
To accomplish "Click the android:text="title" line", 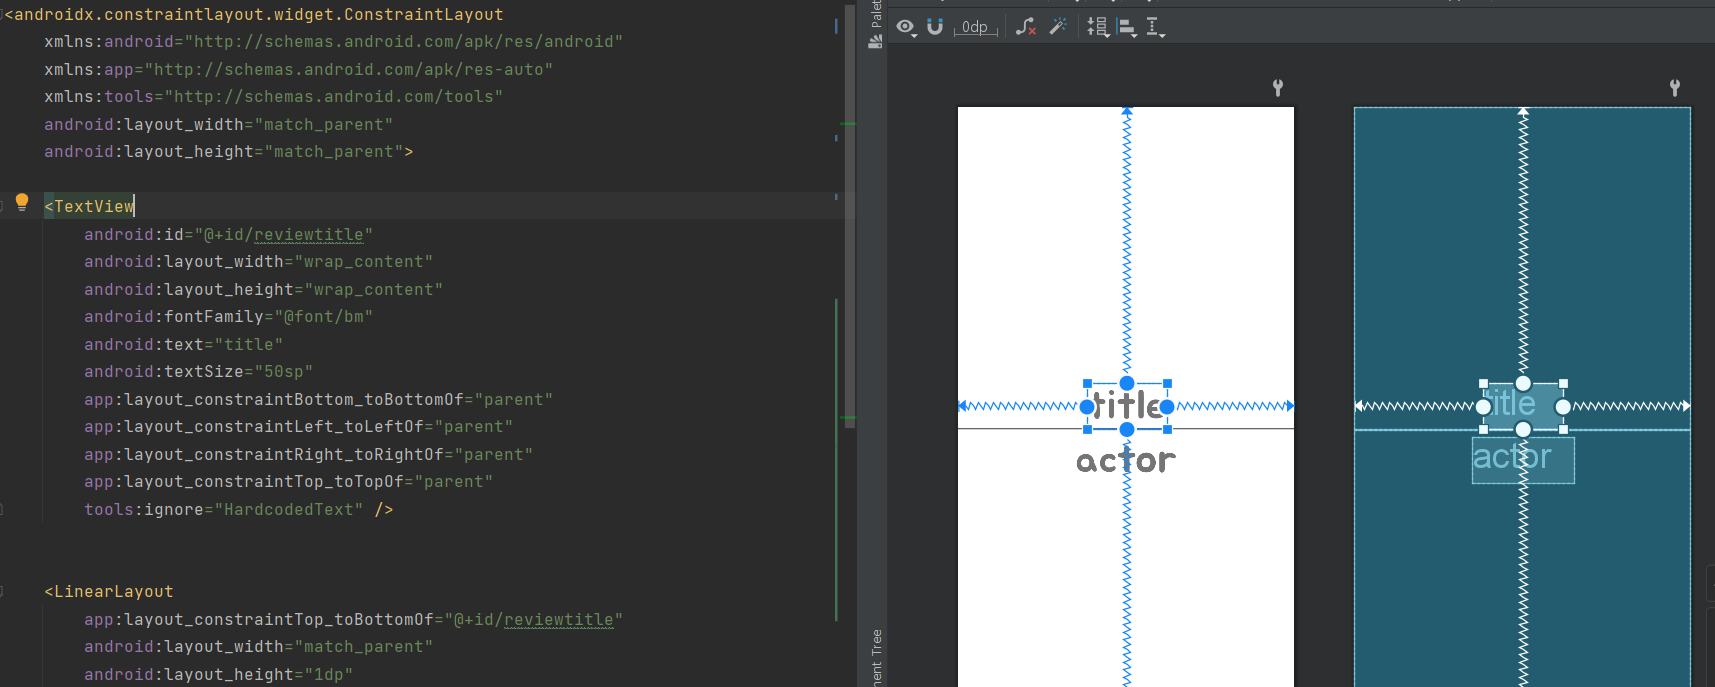I will coord(183,344).
